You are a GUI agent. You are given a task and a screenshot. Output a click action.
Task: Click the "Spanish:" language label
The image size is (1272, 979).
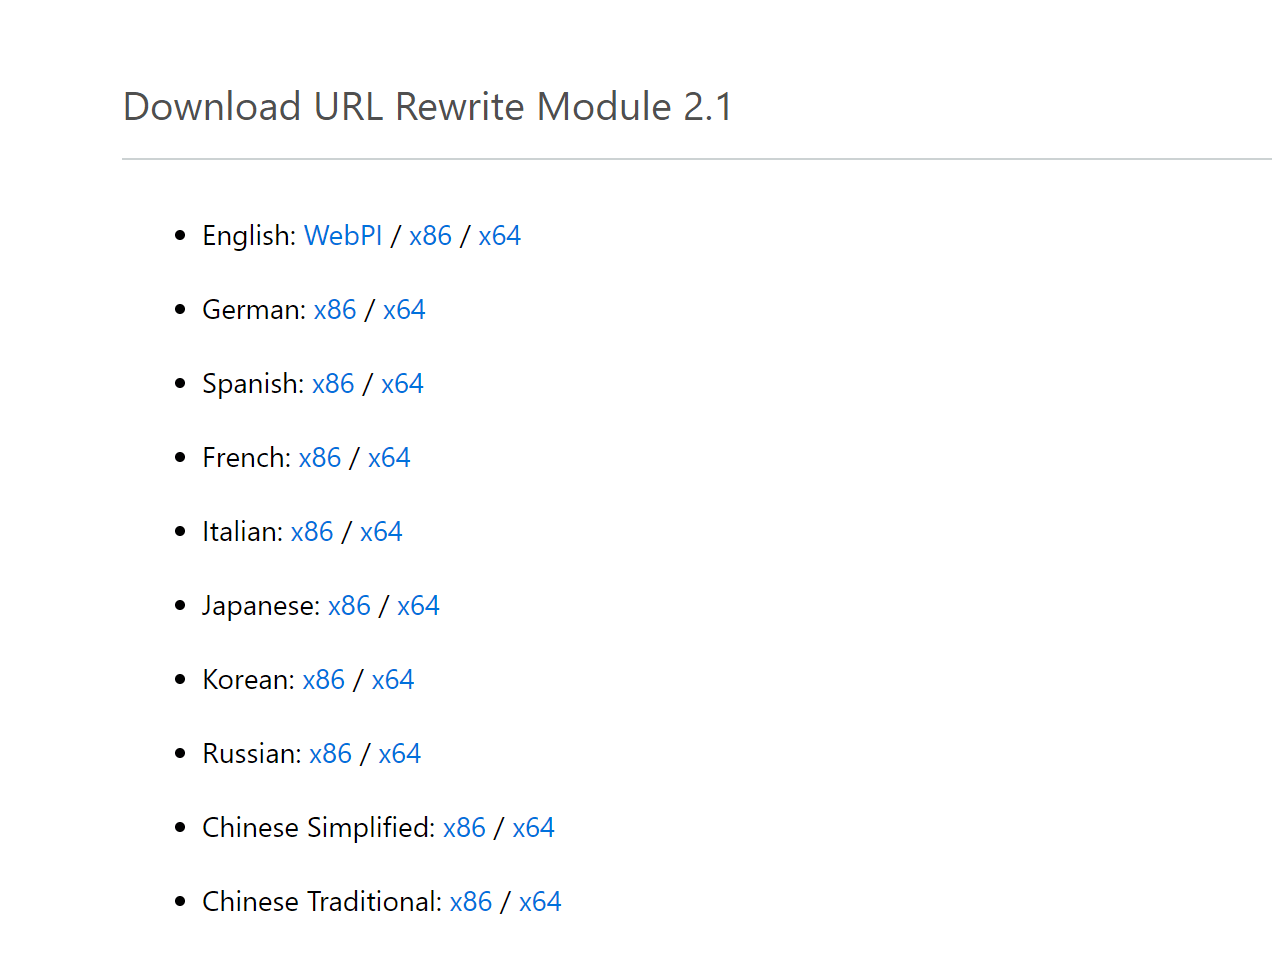[x=253, y=384]
